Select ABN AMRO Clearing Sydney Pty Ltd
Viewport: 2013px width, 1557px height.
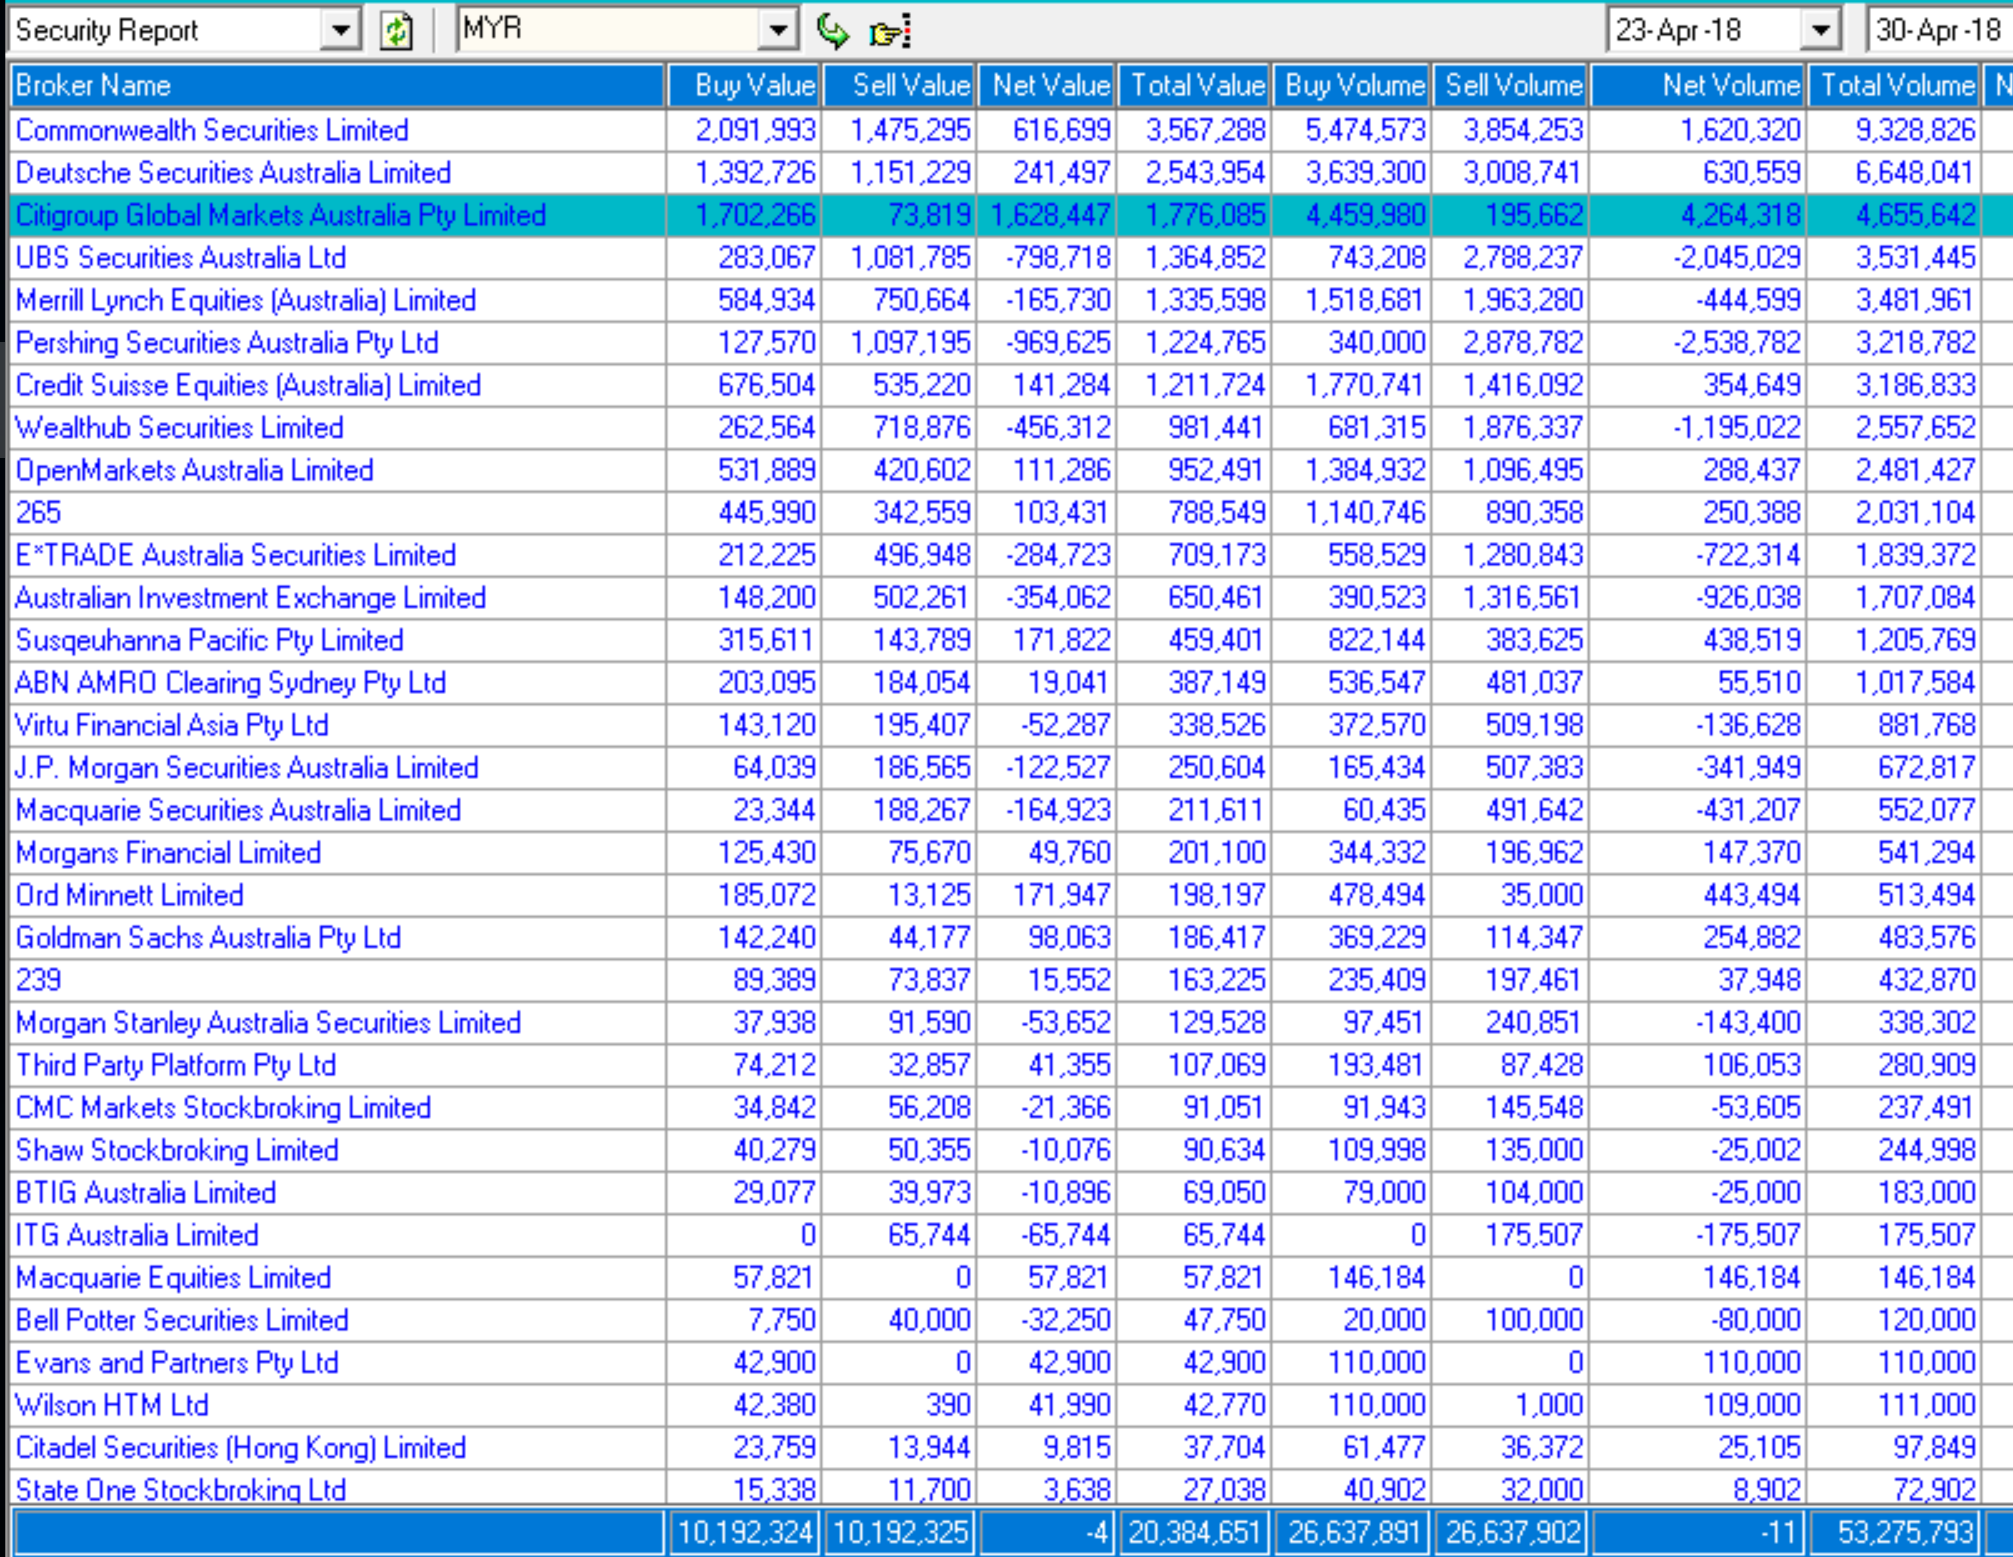[1011, 683]
